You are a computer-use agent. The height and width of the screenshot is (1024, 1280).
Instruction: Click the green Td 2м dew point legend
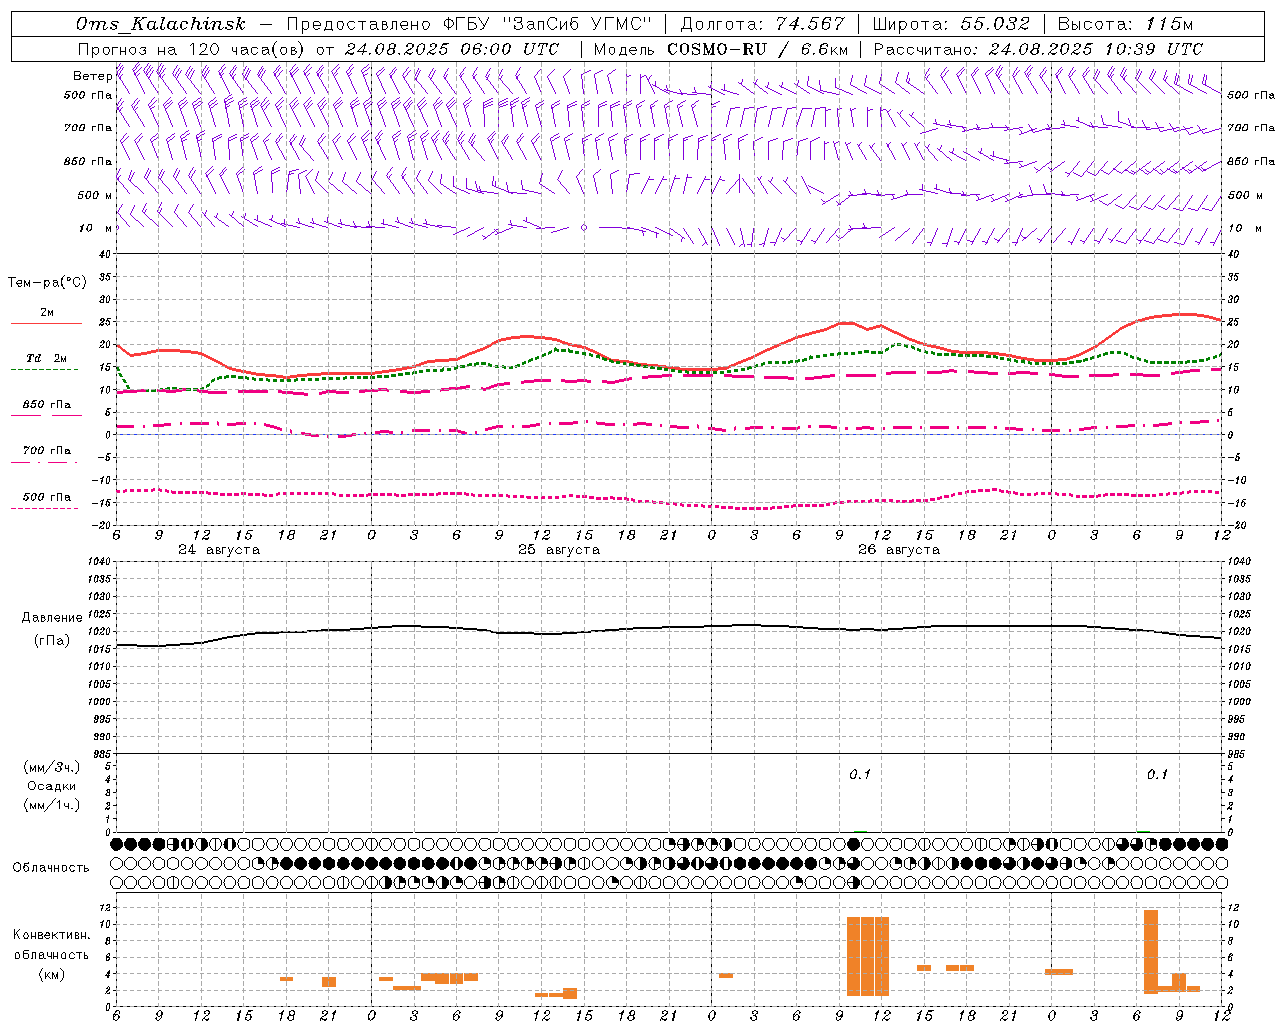(x=46, y=363)
